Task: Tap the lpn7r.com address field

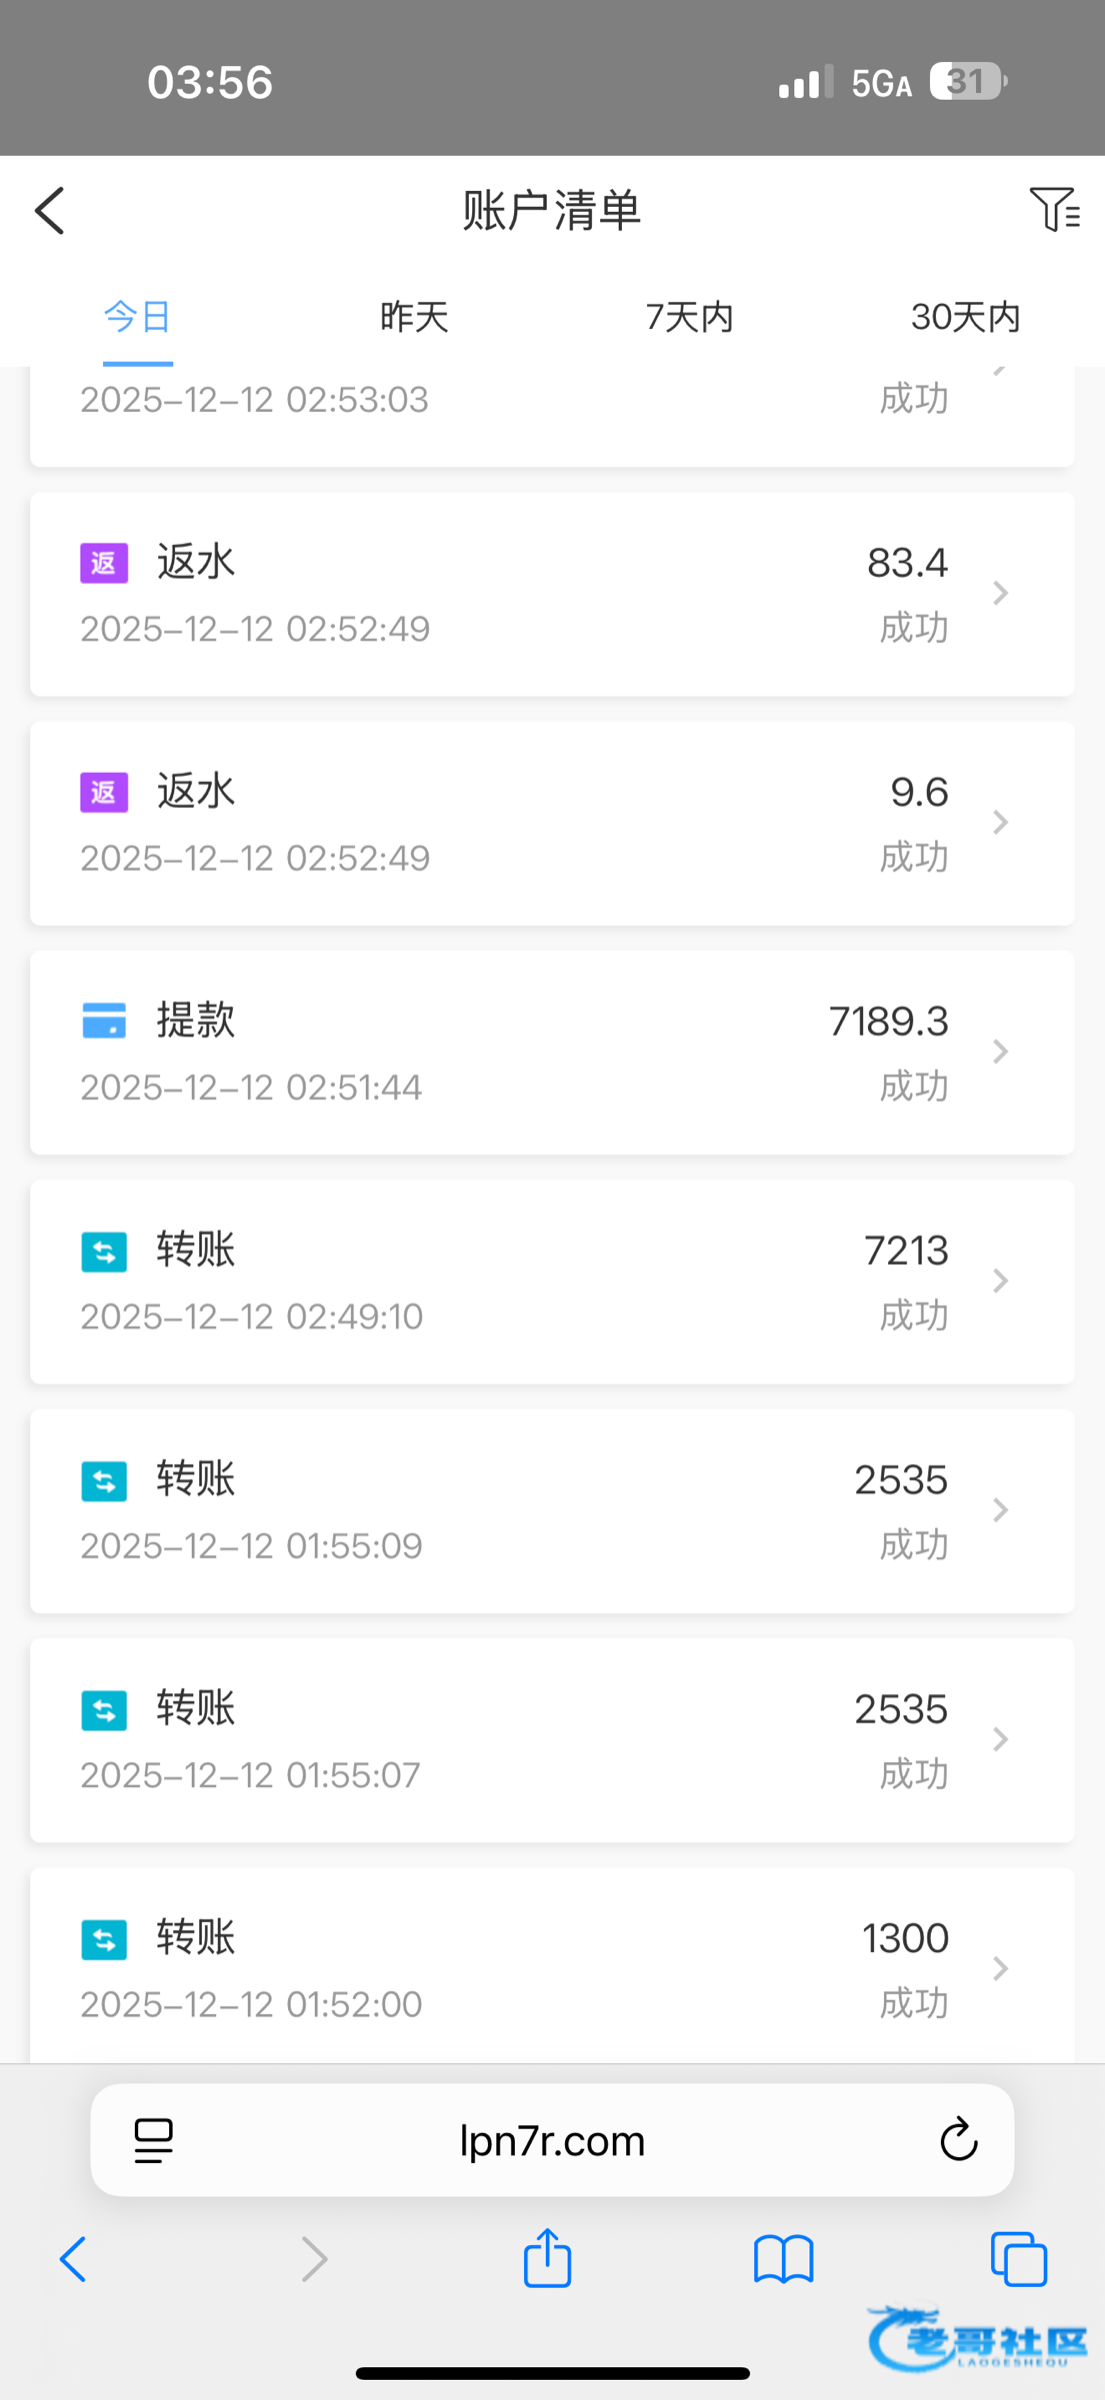Action: pyautogui.click(x=552, y=2141)
